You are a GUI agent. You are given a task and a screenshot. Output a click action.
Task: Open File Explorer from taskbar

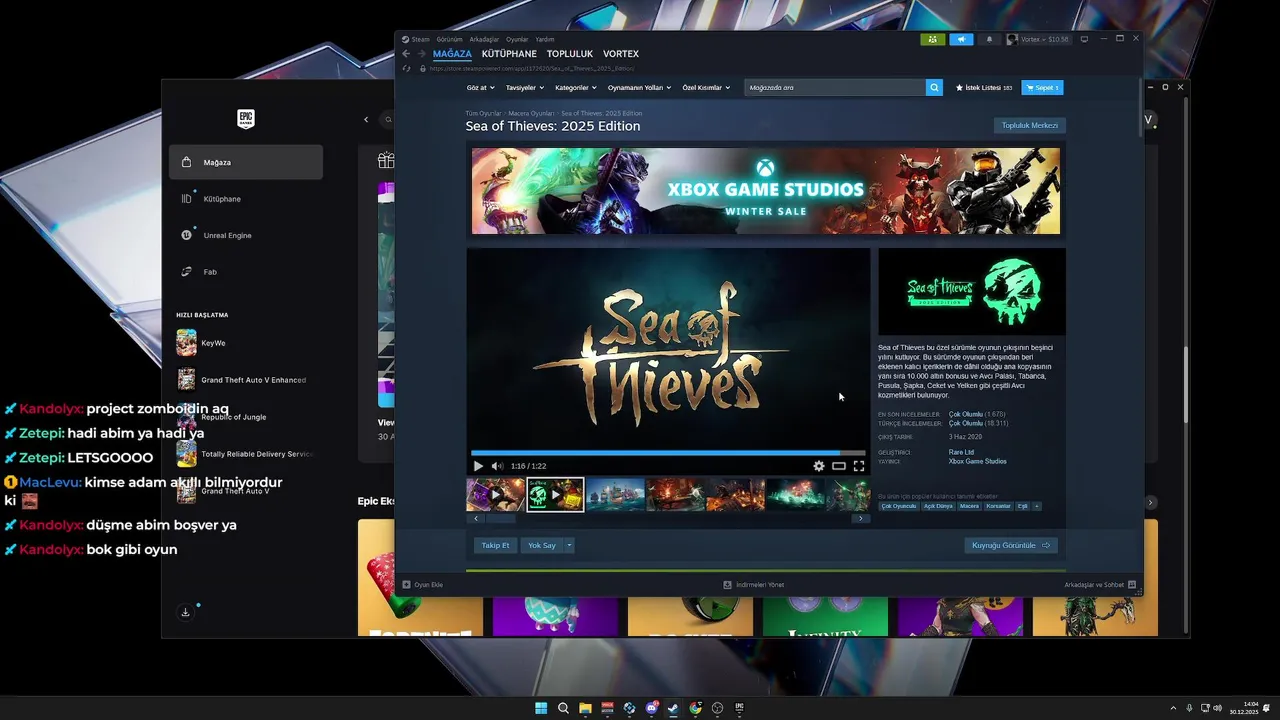click(585, 708)
